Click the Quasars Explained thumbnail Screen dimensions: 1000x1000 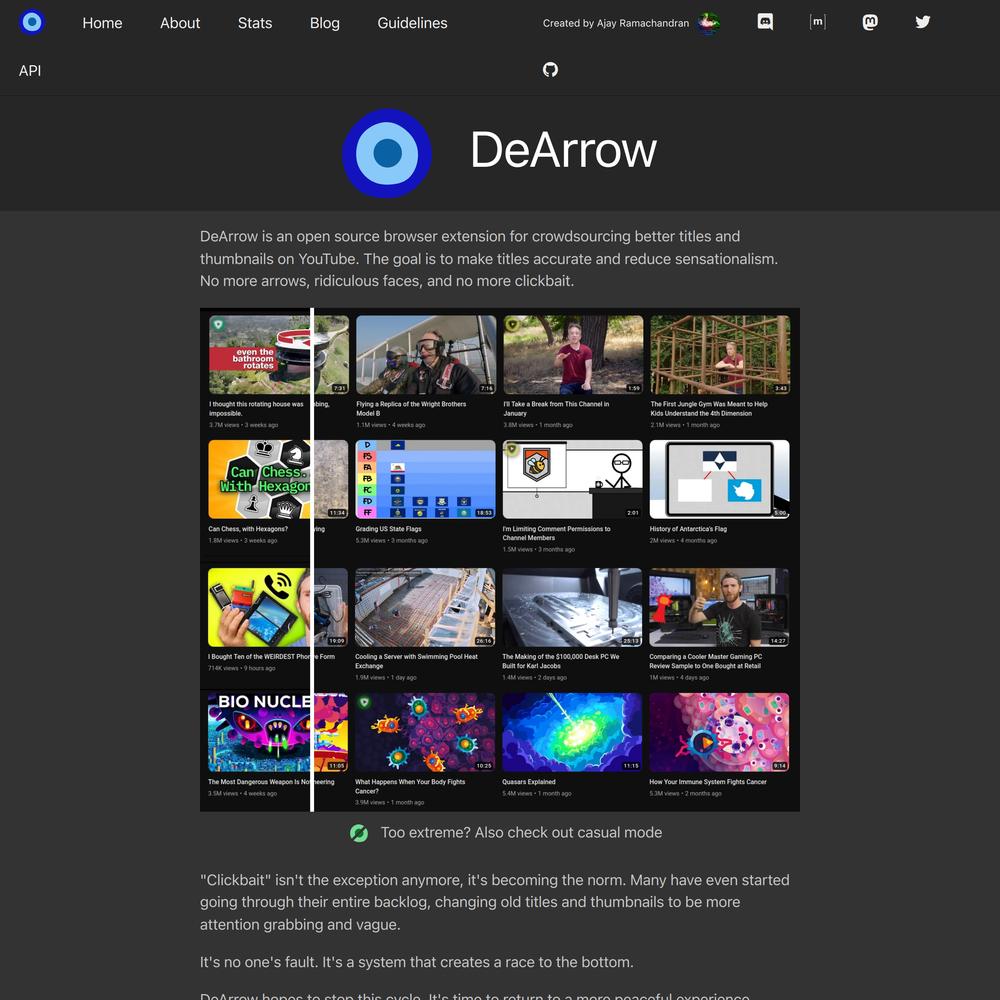[572, 732]
